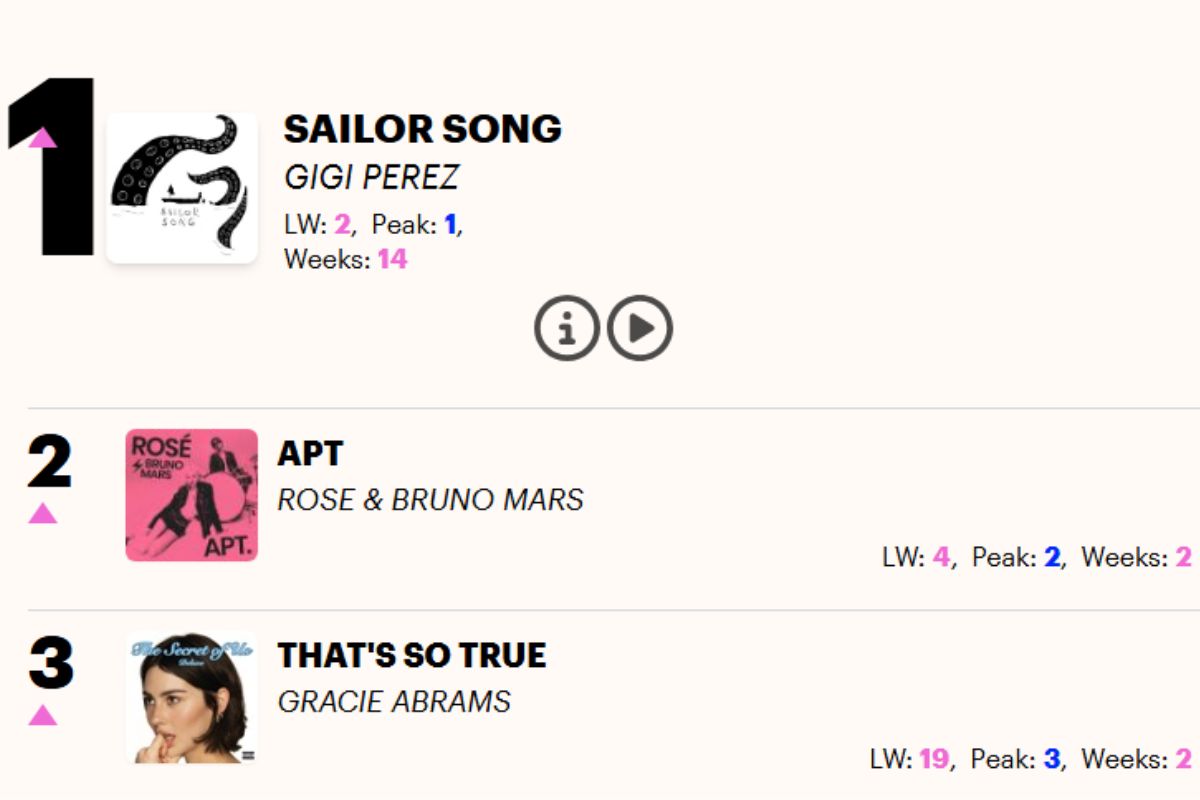Open the Sailor Song album cover
The image size is (1200, 800).
pos(182,188)
